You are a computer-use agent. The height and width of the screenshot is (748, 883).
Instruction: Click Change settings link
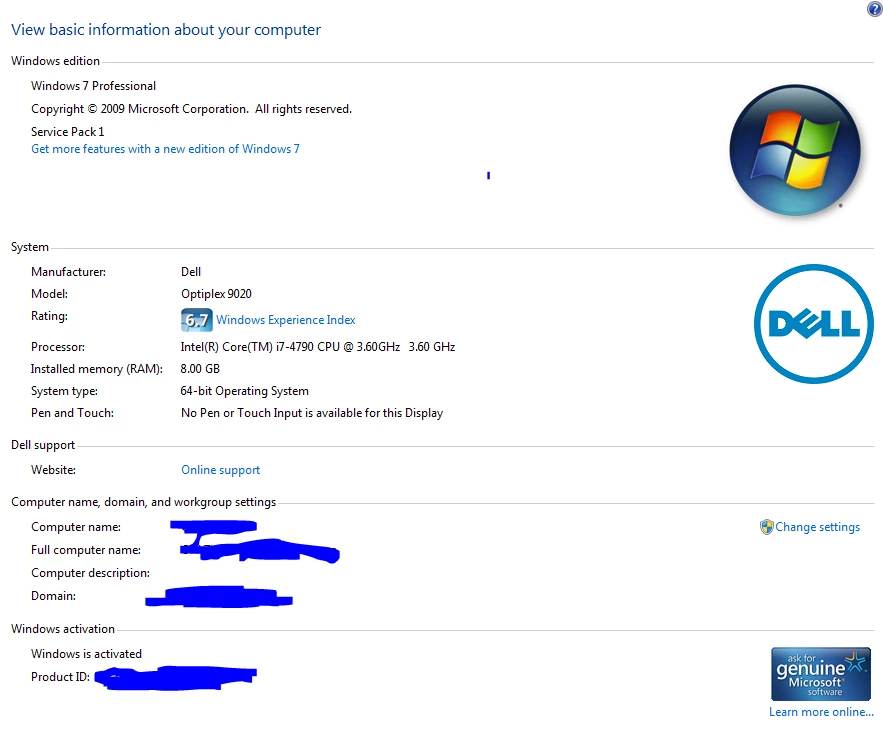817,527
